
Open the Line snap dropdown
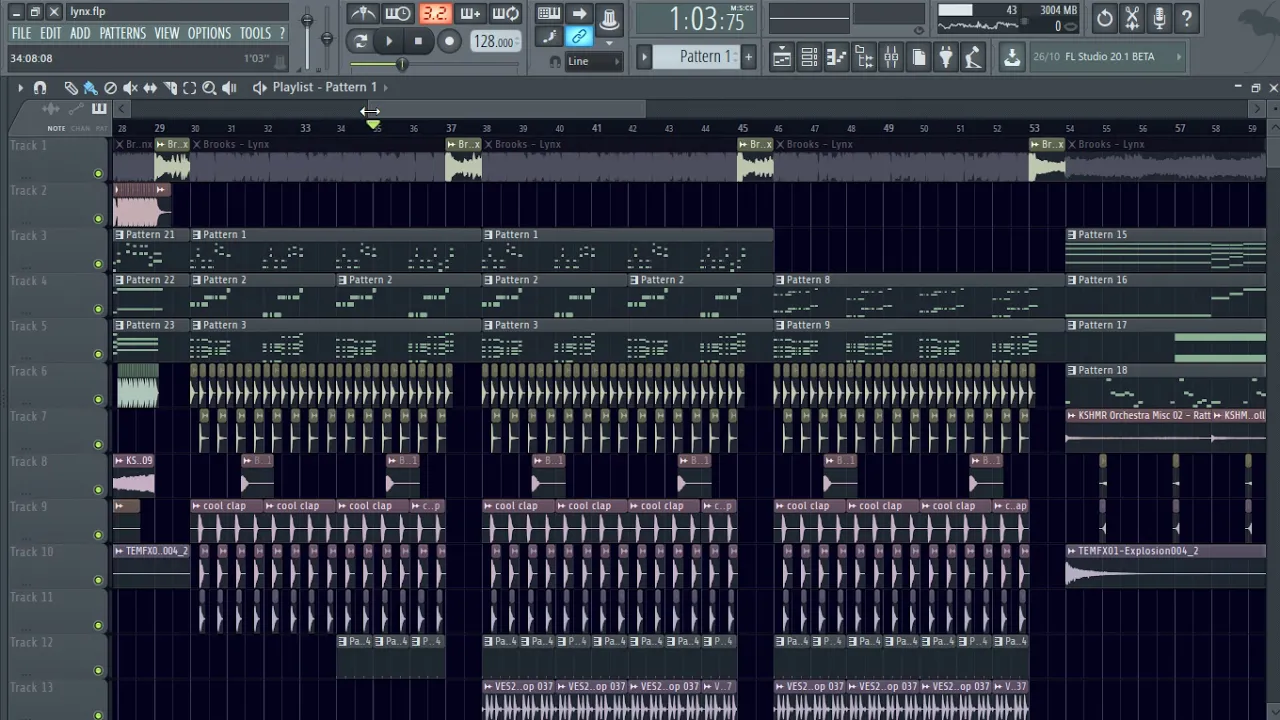tap(593, 61)
